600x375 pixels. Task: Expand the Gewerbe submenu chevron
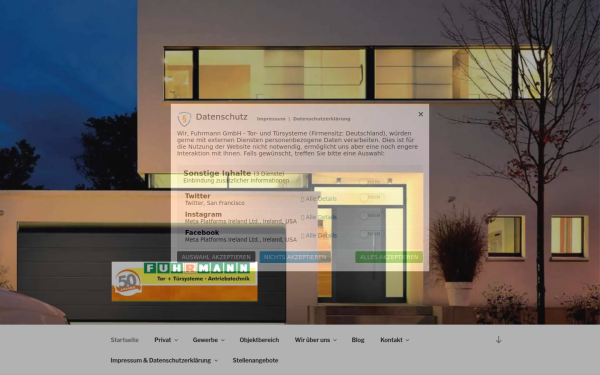223,340
